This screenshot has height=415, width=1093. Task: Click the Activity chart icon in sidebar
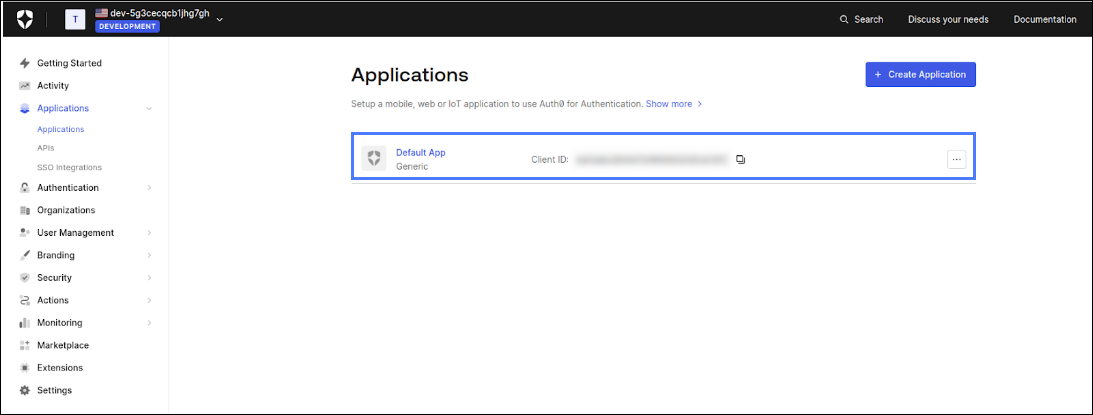pos(25,86)
